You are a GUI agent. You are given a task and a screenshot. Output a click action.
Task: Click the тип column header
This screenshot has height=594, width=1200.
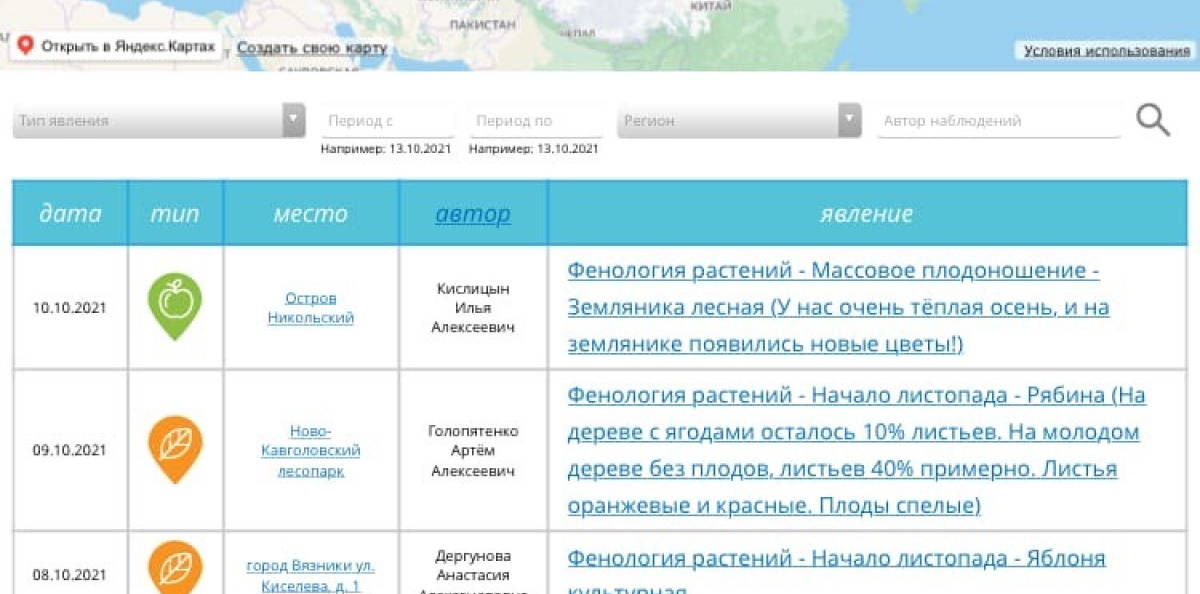point(175,213)
